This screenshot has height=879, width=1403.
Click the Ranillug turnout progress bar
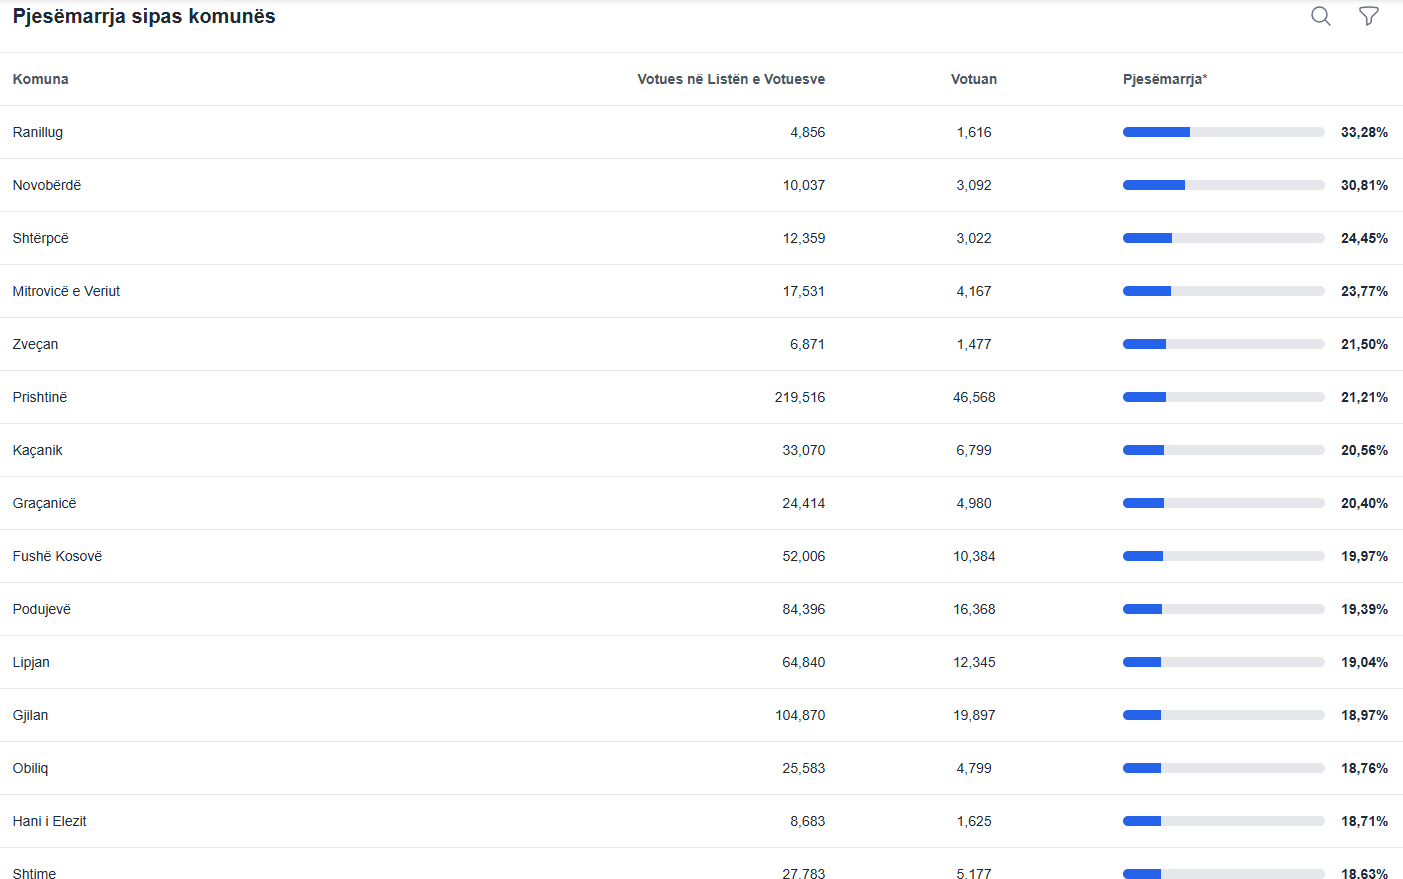(x=1223, y=132)
